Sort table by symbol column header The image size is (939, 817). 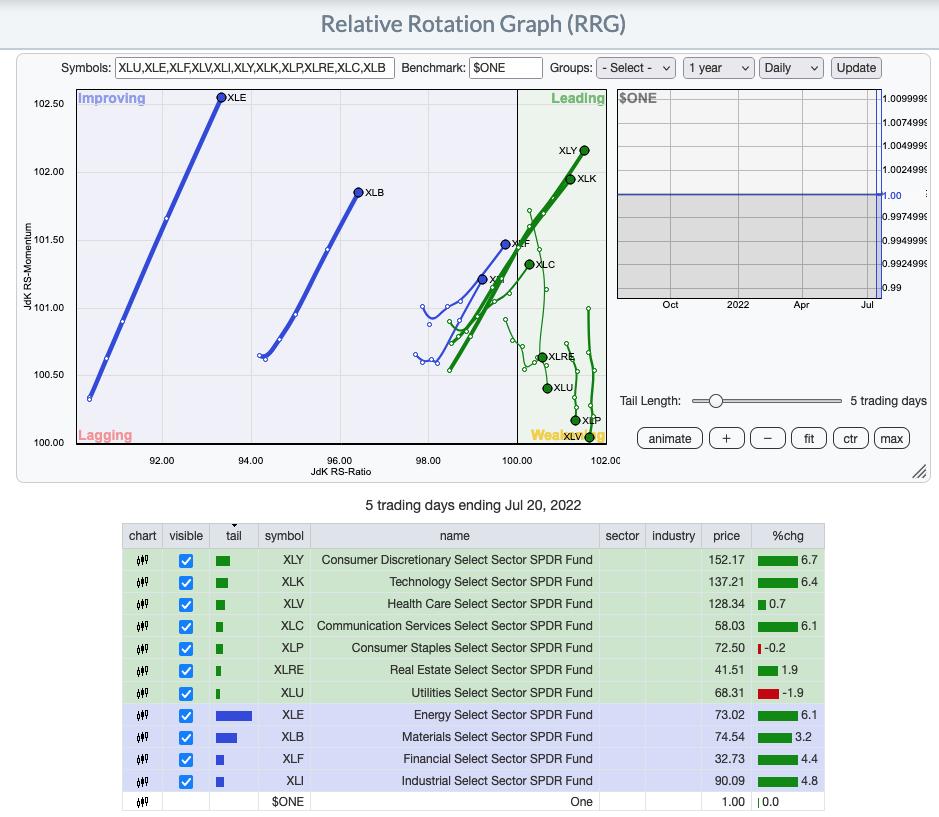click(284, 535)
